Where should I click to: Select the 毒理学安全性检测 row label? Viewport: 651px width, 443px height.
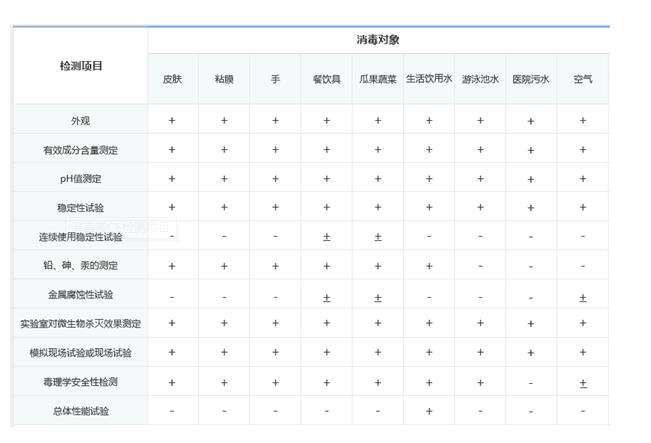80,382
